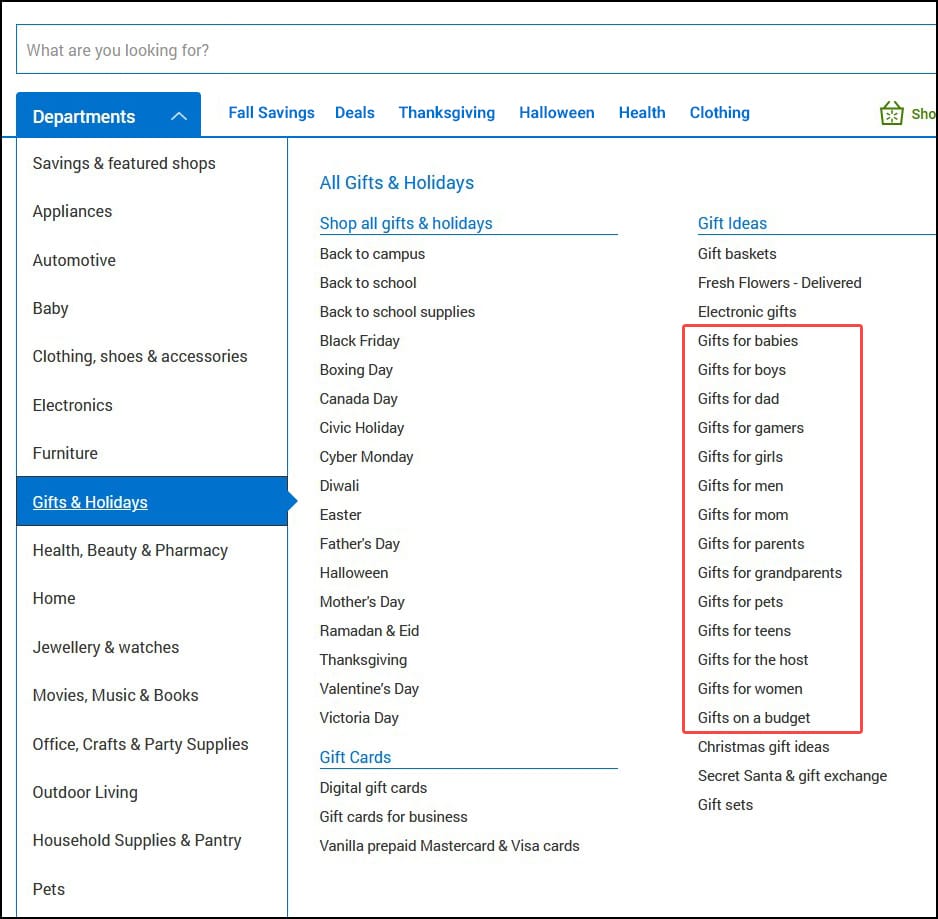Click the green shopping basket icon
This screenshot has height=919, width=938.
(891, 114)
